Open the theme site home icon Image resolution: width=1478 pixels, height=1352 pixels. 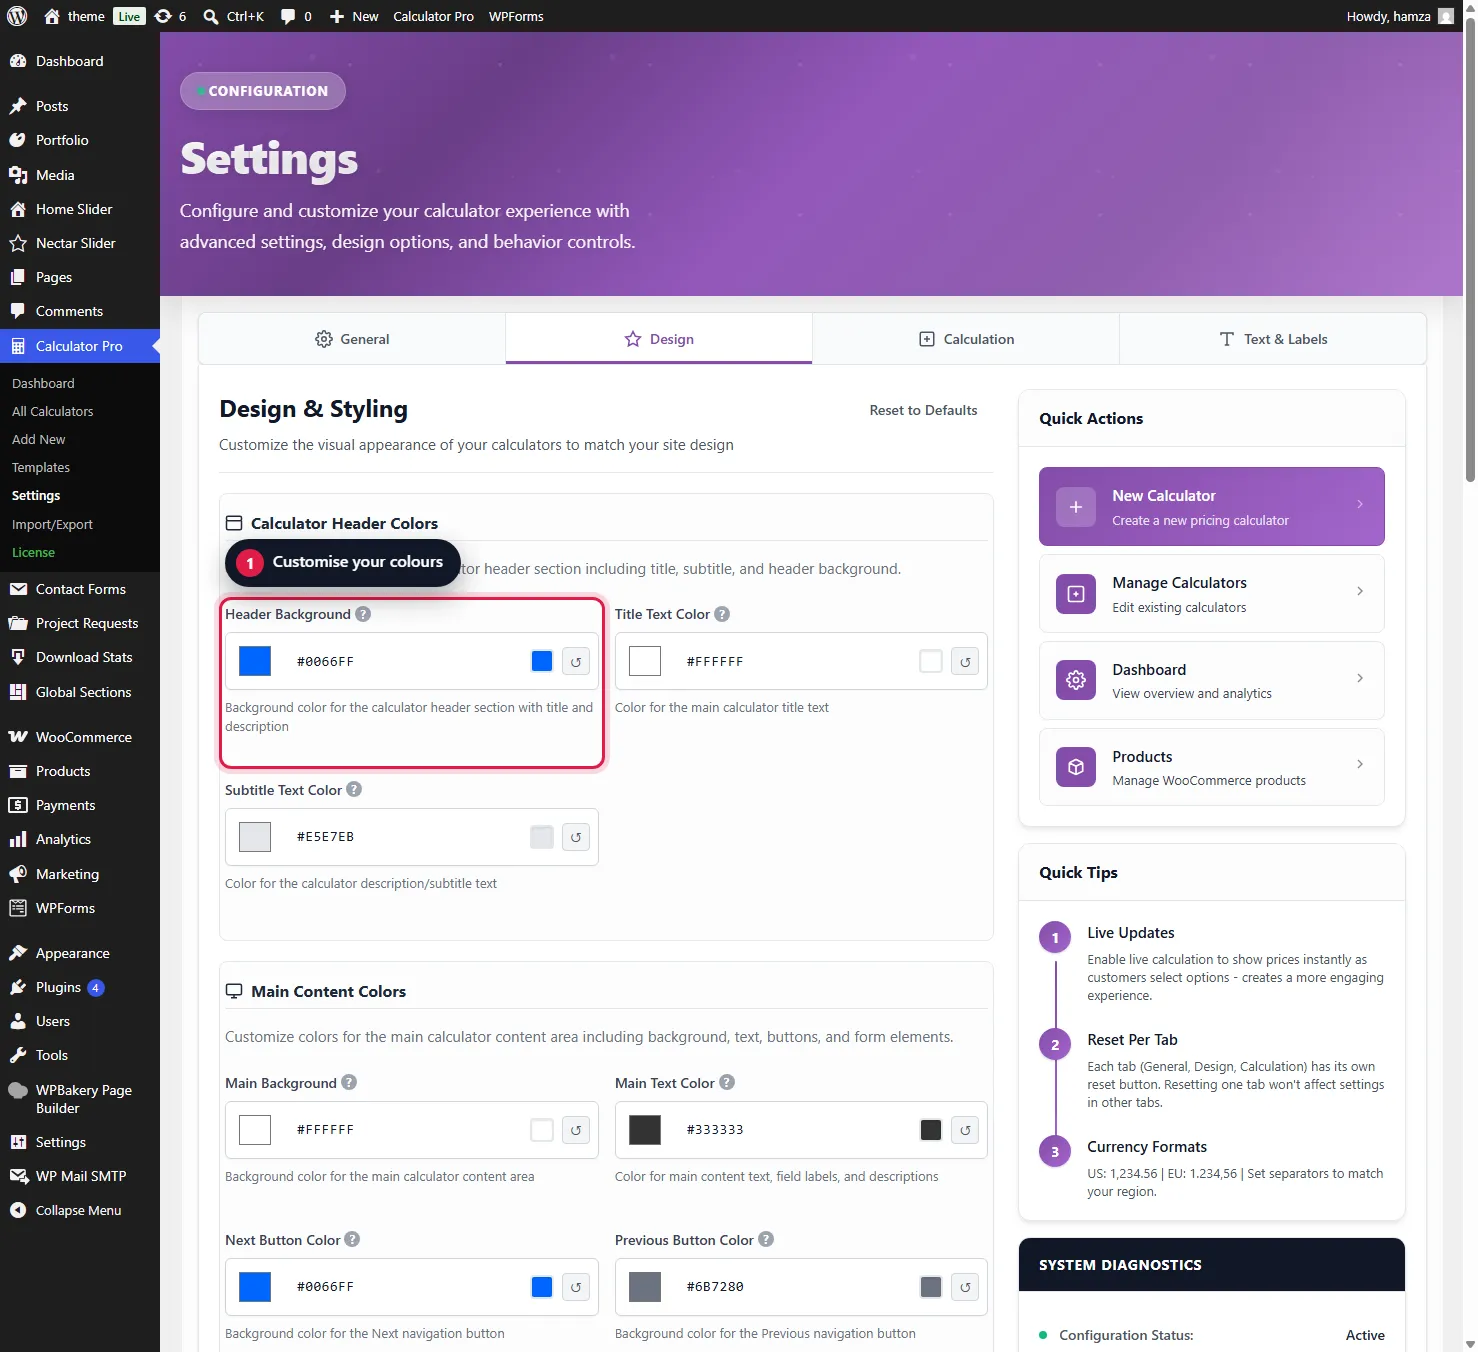(x=52, y=16)
